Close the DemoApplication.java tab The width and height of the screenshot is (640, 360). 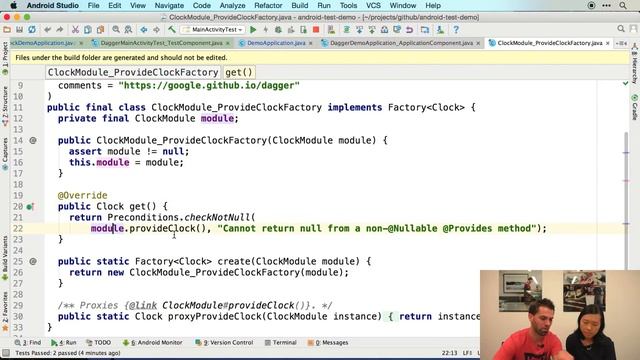tap(311, 43)
